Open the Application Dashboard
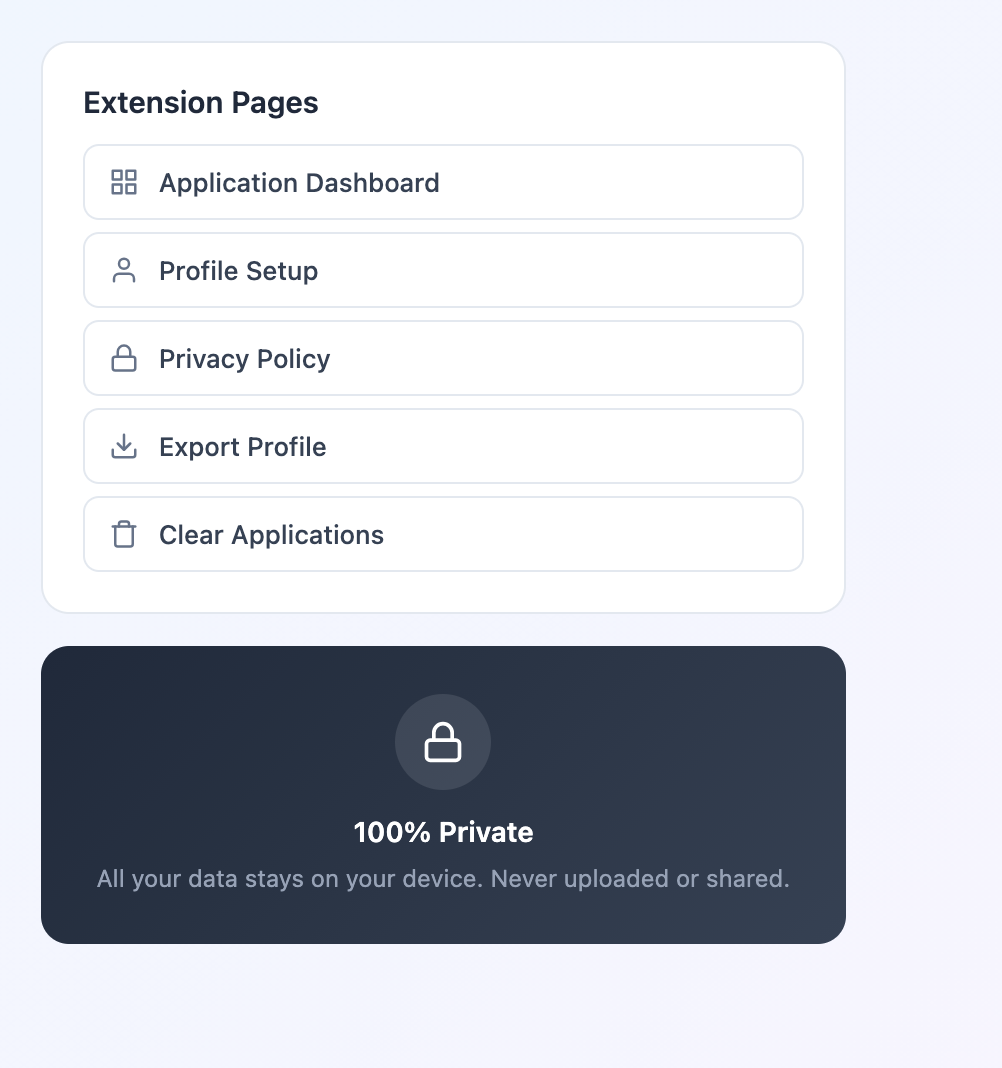This screenshot has height=1068, width=1002. click(x=443, y=182)
